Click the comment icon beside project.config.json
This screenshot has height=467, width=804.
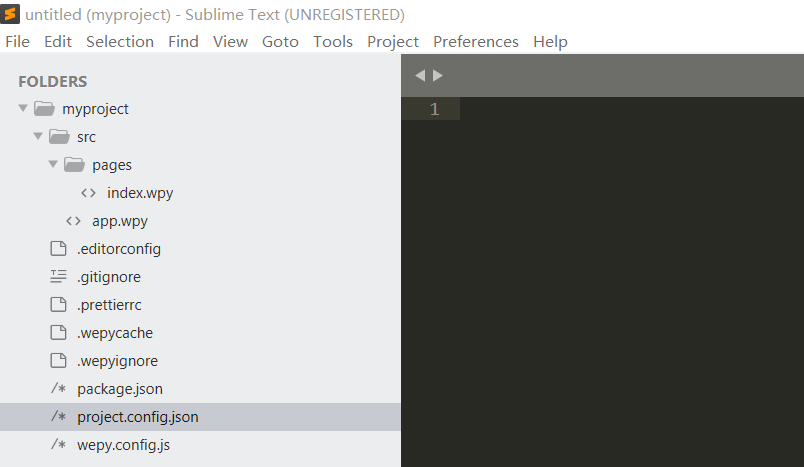point(58,417)
